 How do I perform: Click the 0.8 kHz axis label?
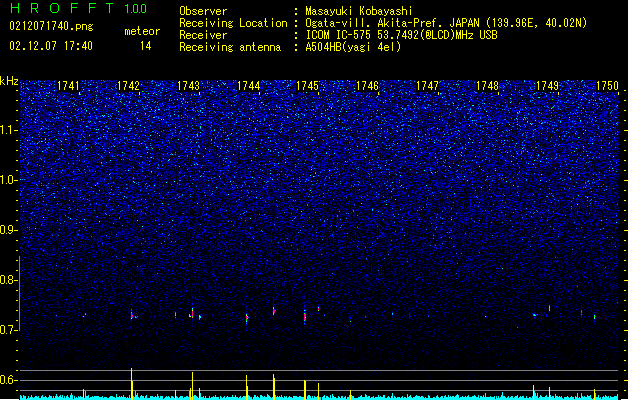(9, 280)
